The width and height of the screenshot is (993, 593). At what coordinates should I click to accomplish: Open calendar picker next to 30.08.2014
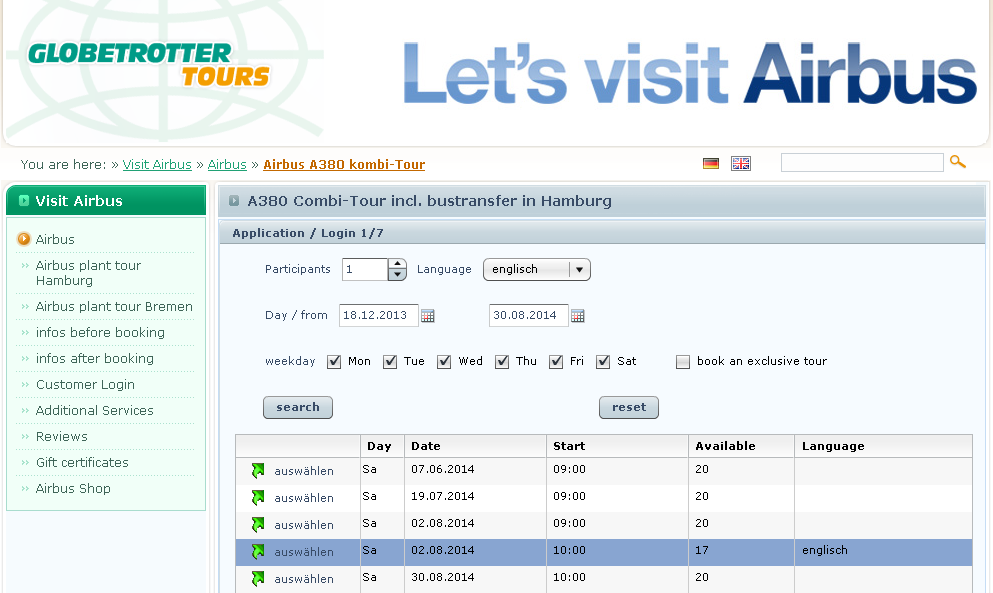578,316
